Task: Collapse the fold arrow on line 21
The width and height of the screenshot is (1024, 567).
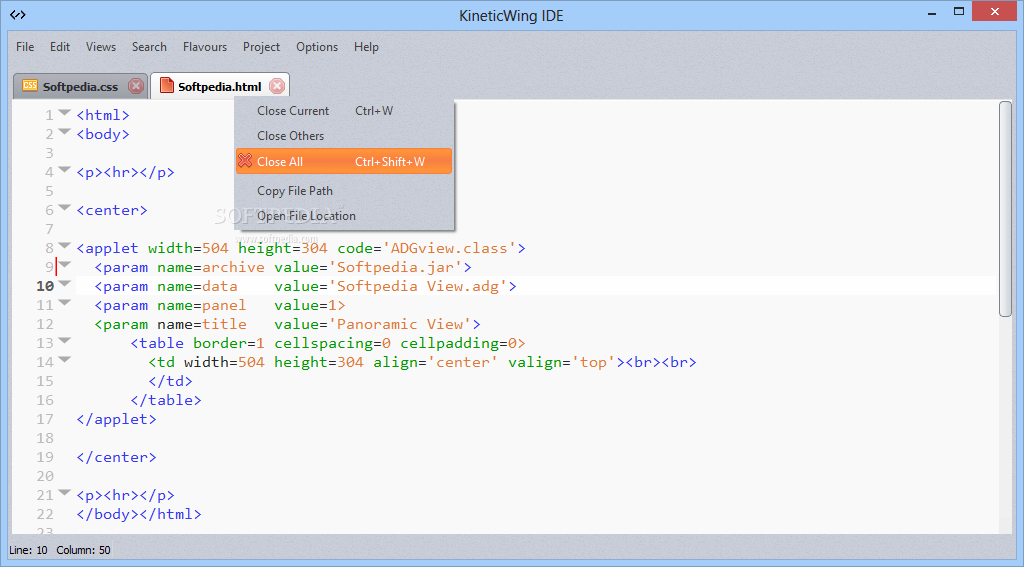Action: 64,493
